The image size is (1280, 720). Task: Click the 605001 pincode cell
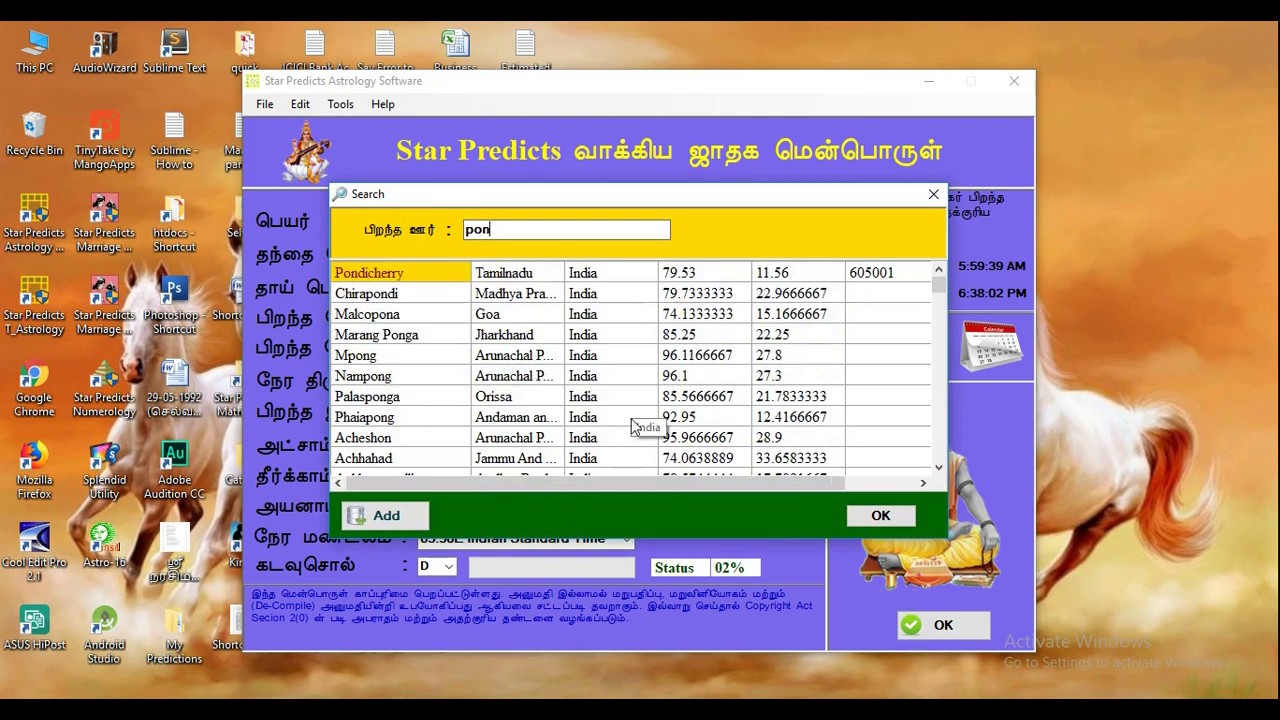point(888,273)
